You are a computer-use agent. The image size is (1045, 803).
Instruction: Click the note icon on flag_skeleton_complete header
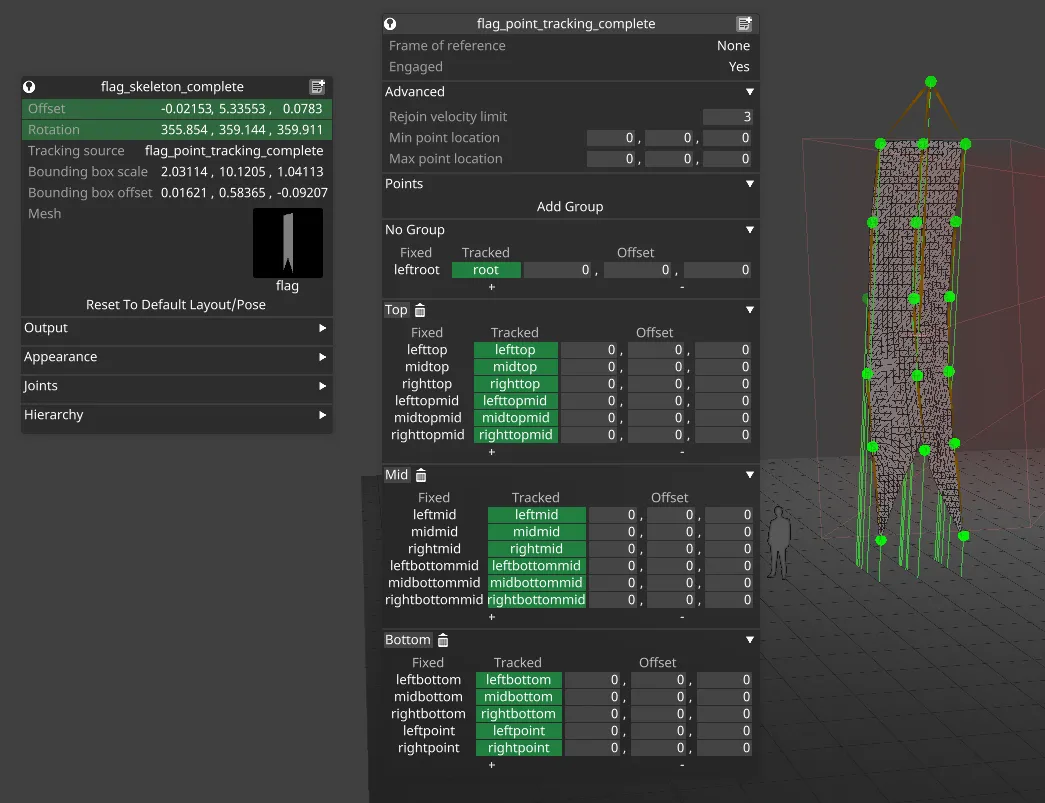point(318,87)
